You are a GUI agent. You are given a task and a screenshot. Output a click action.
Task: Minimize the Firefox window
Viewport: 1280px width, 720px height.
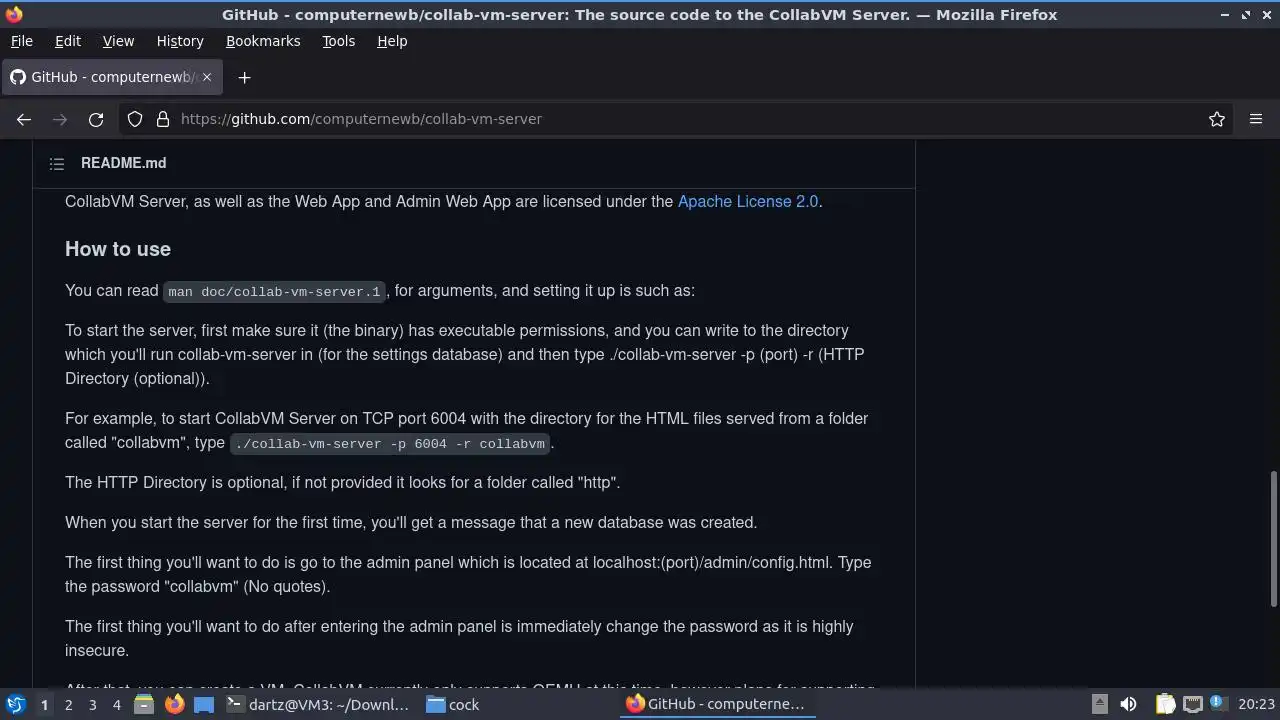[1225, 15]
